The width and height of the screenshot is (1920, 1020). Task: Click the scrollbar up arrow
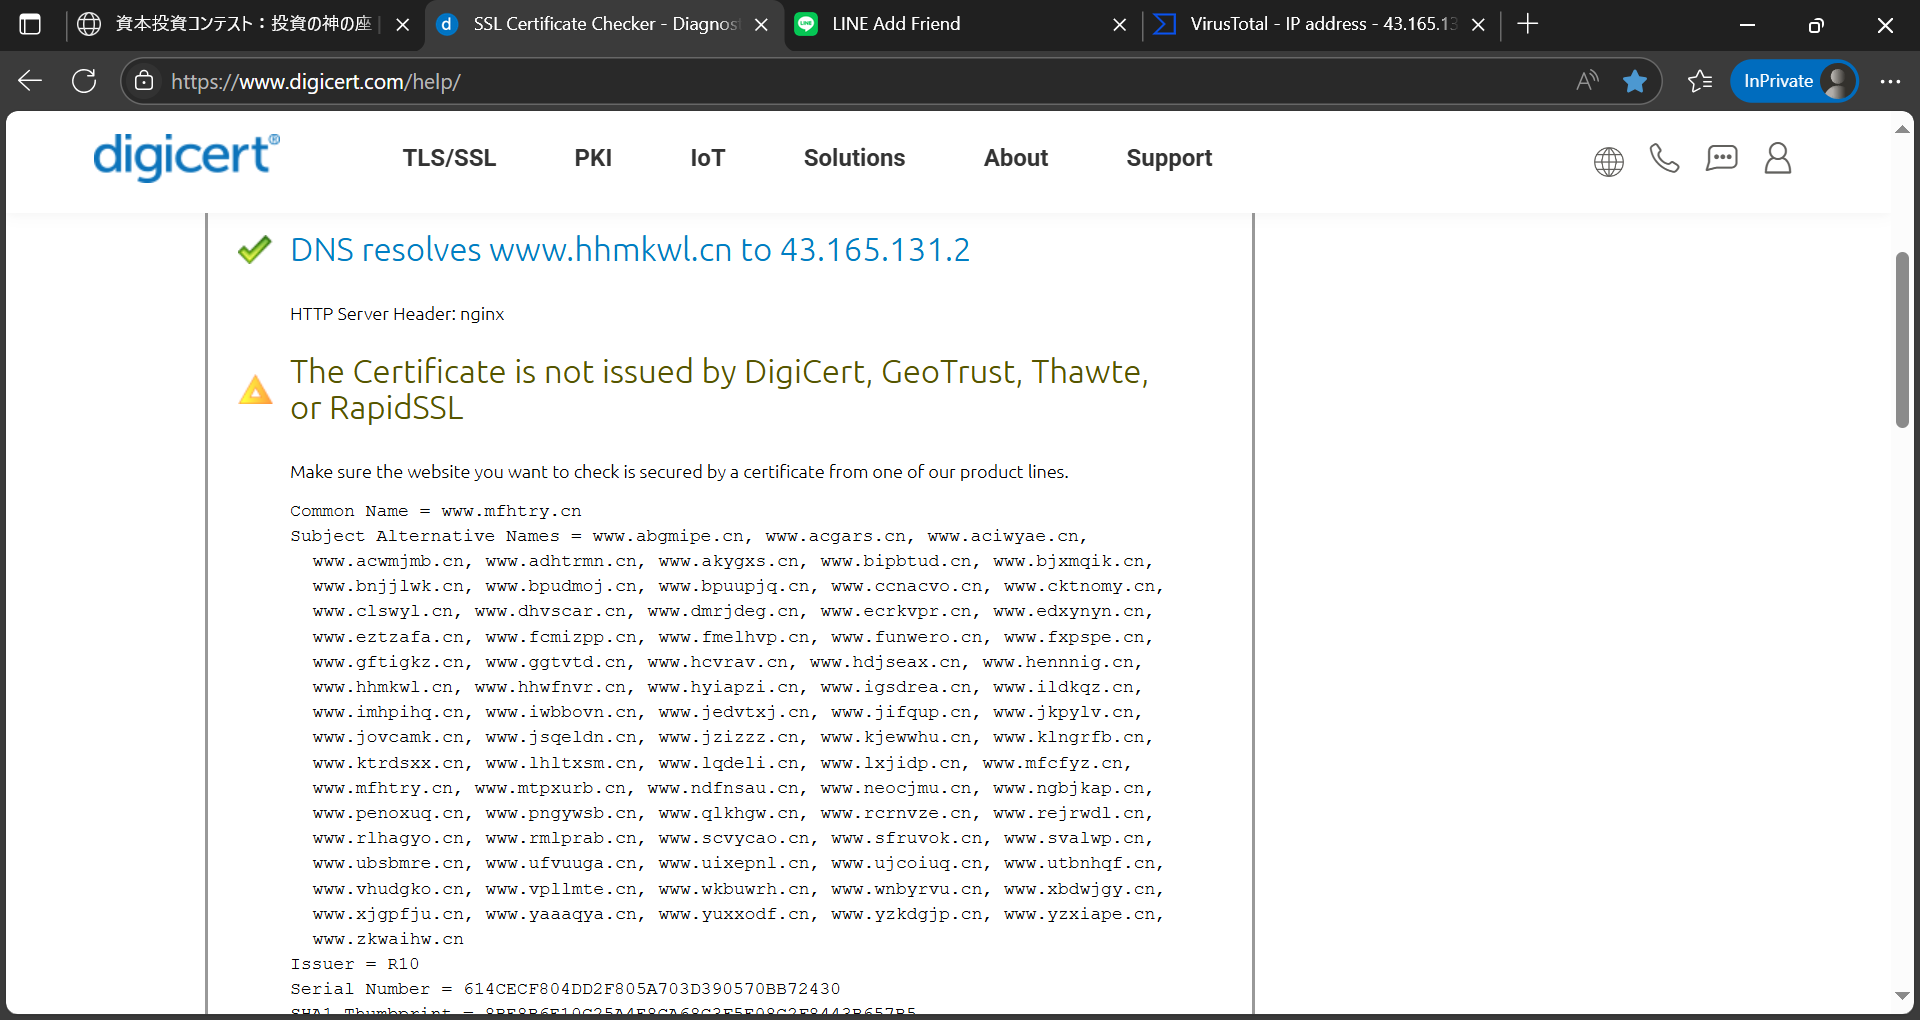click(1902, 130)
